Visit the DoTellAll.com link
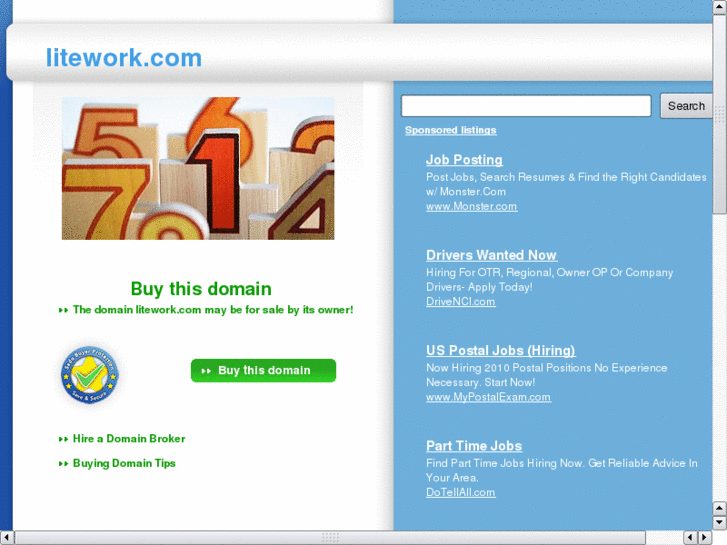The height and width of the screenshot is (545, 727). click(460, 493)
